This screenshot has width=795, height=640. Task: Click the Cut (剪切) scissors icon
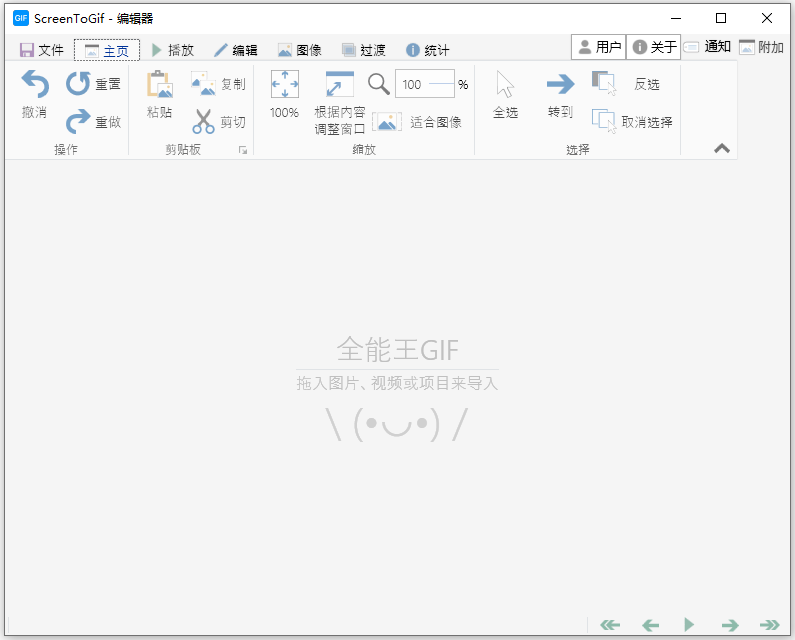point(203,122)
